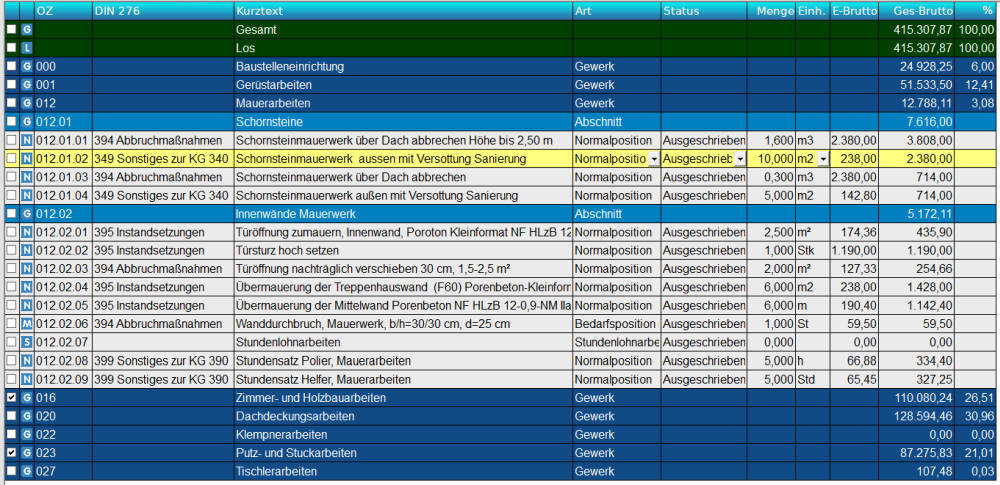This screenshot has height=485, width=1000.
Task: Click the S icon of Stundenlohnarbeiten row 012.02.07
Action: pyautogui.click(x=27, y=342)
